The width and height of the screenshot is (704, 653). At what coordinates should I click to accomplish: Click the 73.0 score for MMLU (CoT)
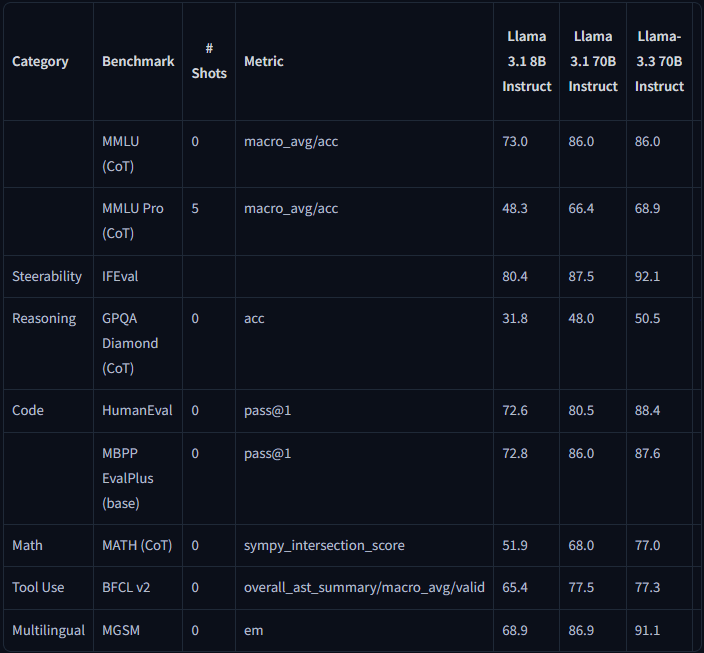(x=515, y=141)
